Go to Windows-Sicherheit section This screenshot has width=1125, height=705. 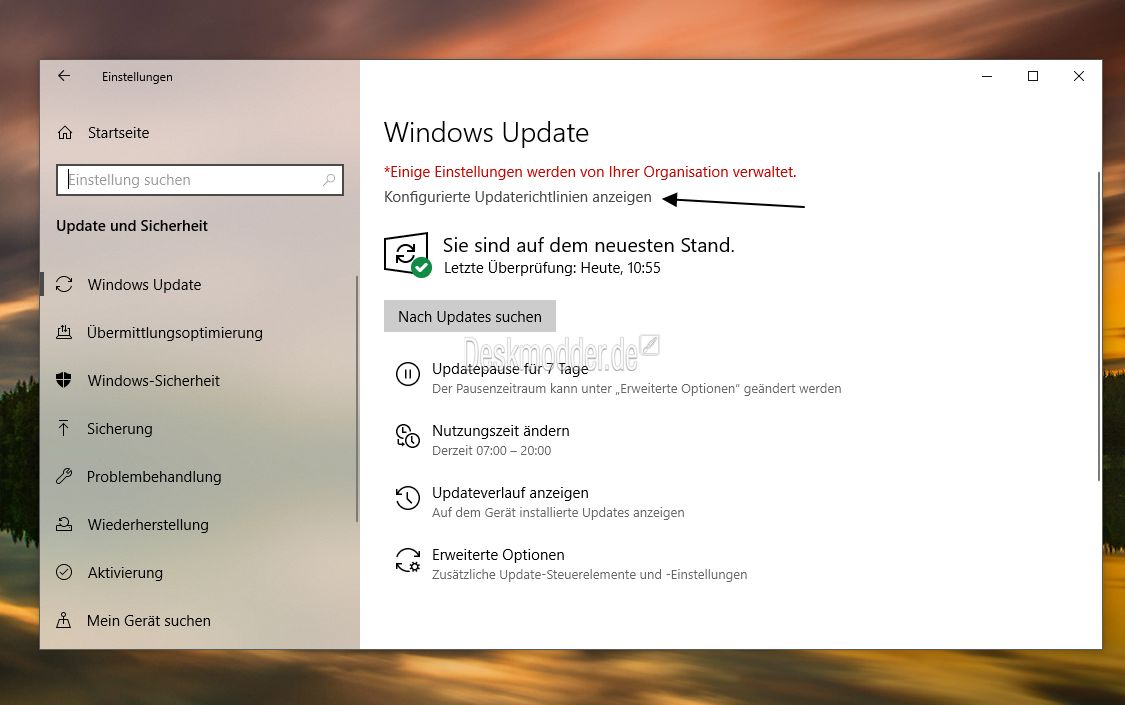(154, 381)
